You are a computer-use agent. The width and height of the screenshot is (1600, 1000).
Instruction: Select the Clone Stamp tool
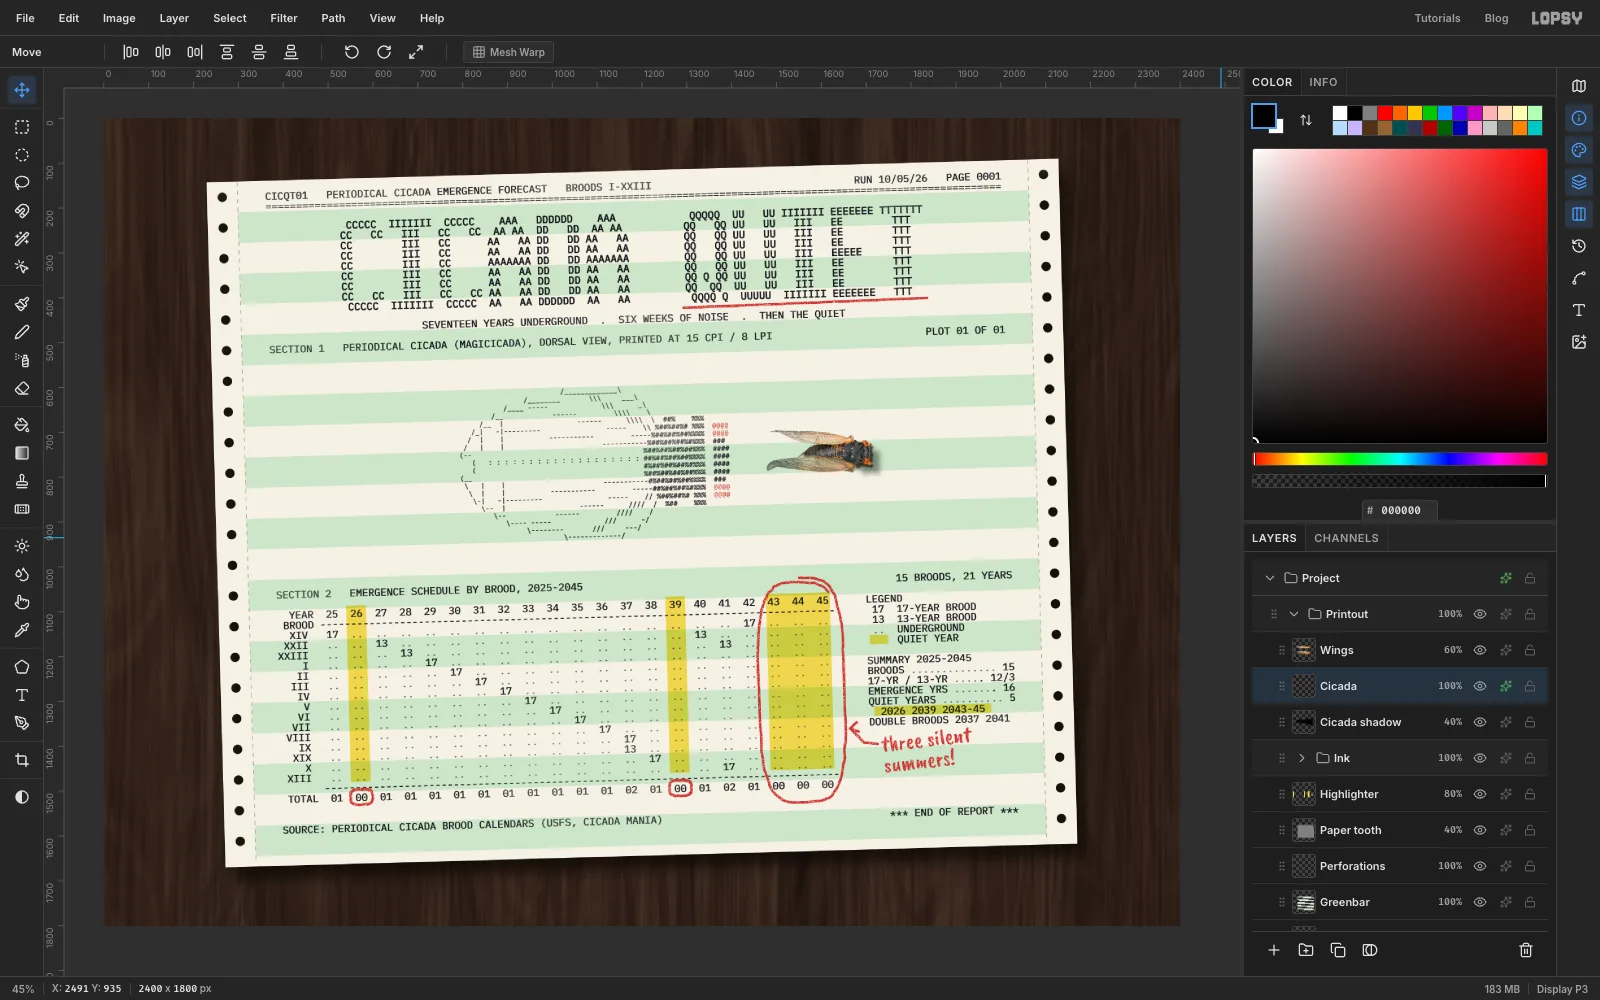(21, 481)
